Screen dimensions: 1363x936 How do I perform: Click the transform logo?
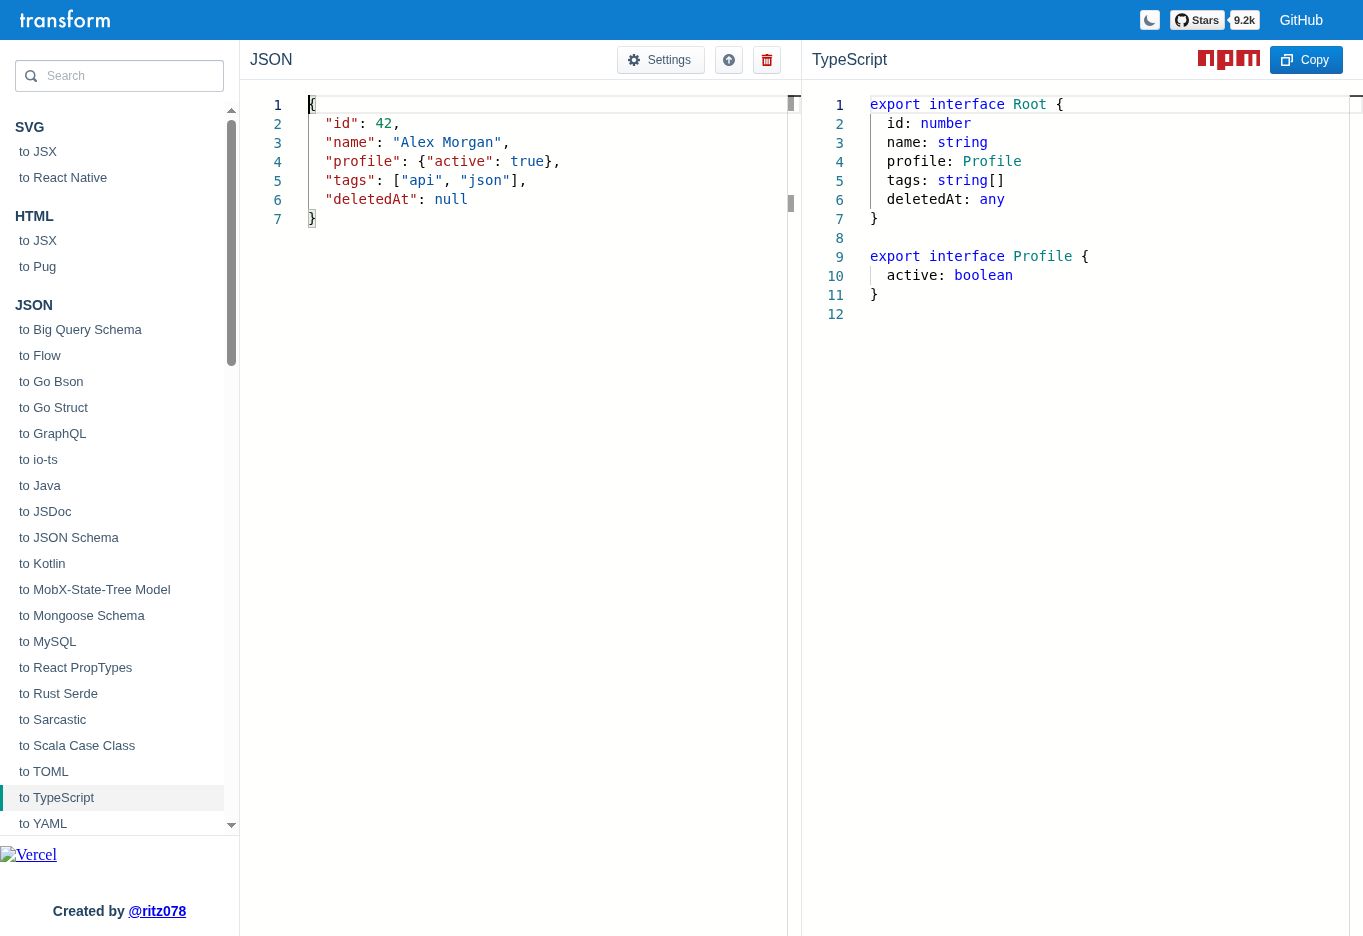point(65,20)
